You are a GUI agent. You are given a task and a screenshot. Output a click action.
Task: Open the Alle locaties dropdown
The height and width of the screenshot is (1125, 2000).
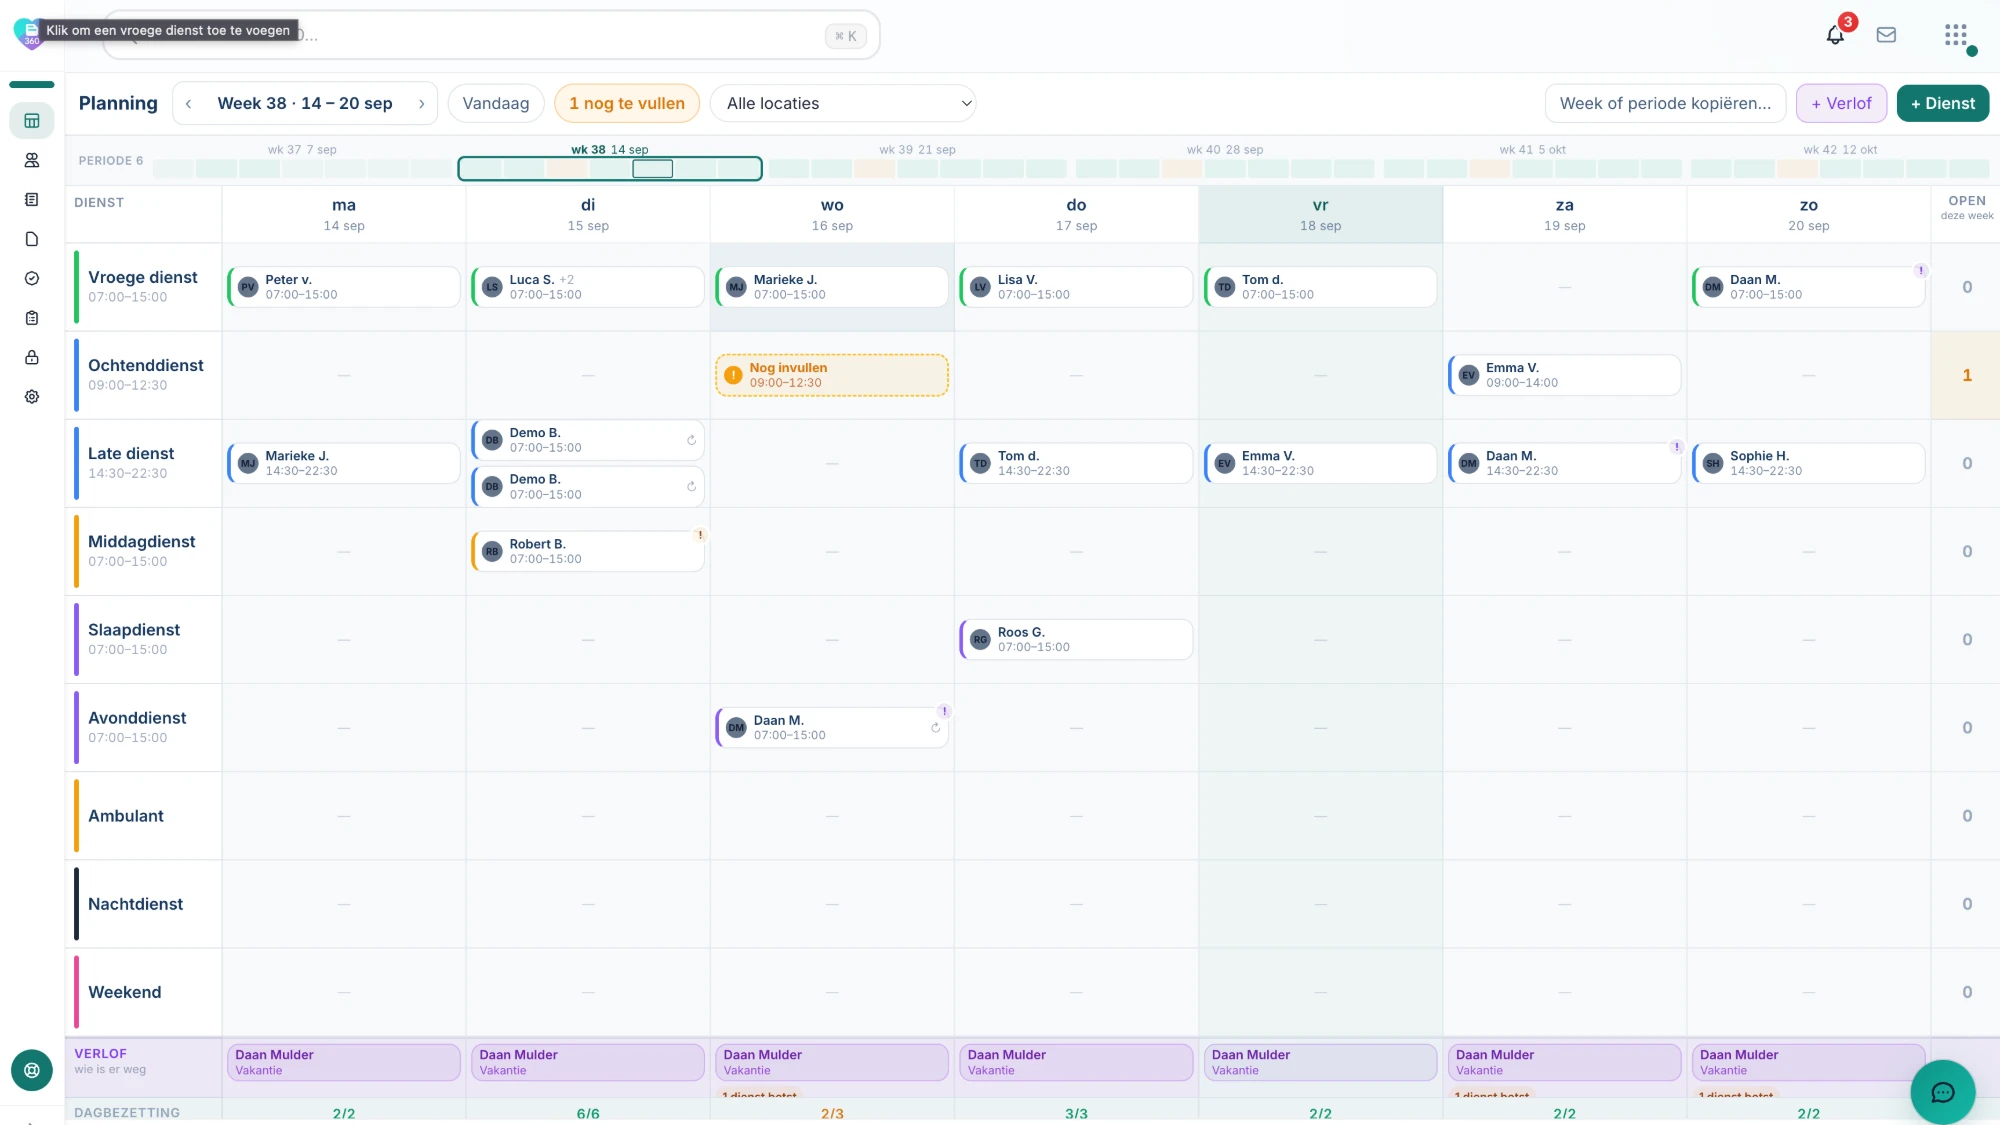(843, 104)
